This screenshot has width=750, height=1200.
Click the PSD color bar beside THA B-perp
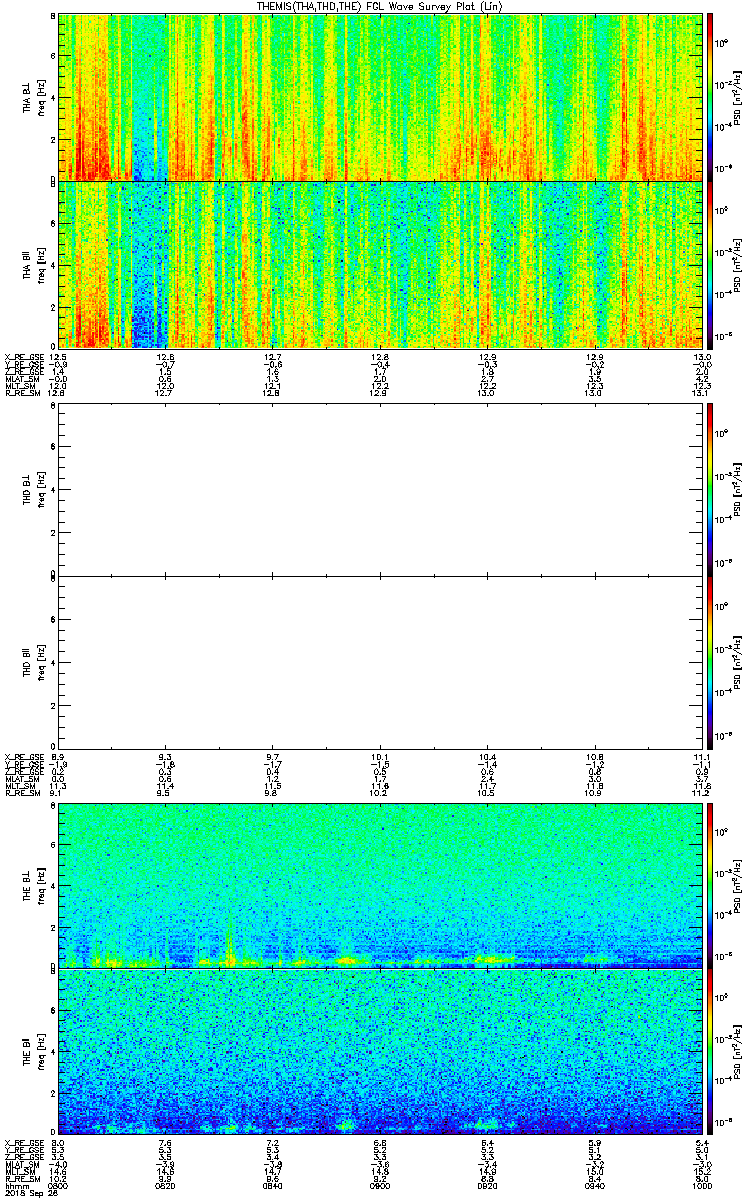[x=711, y=97]
